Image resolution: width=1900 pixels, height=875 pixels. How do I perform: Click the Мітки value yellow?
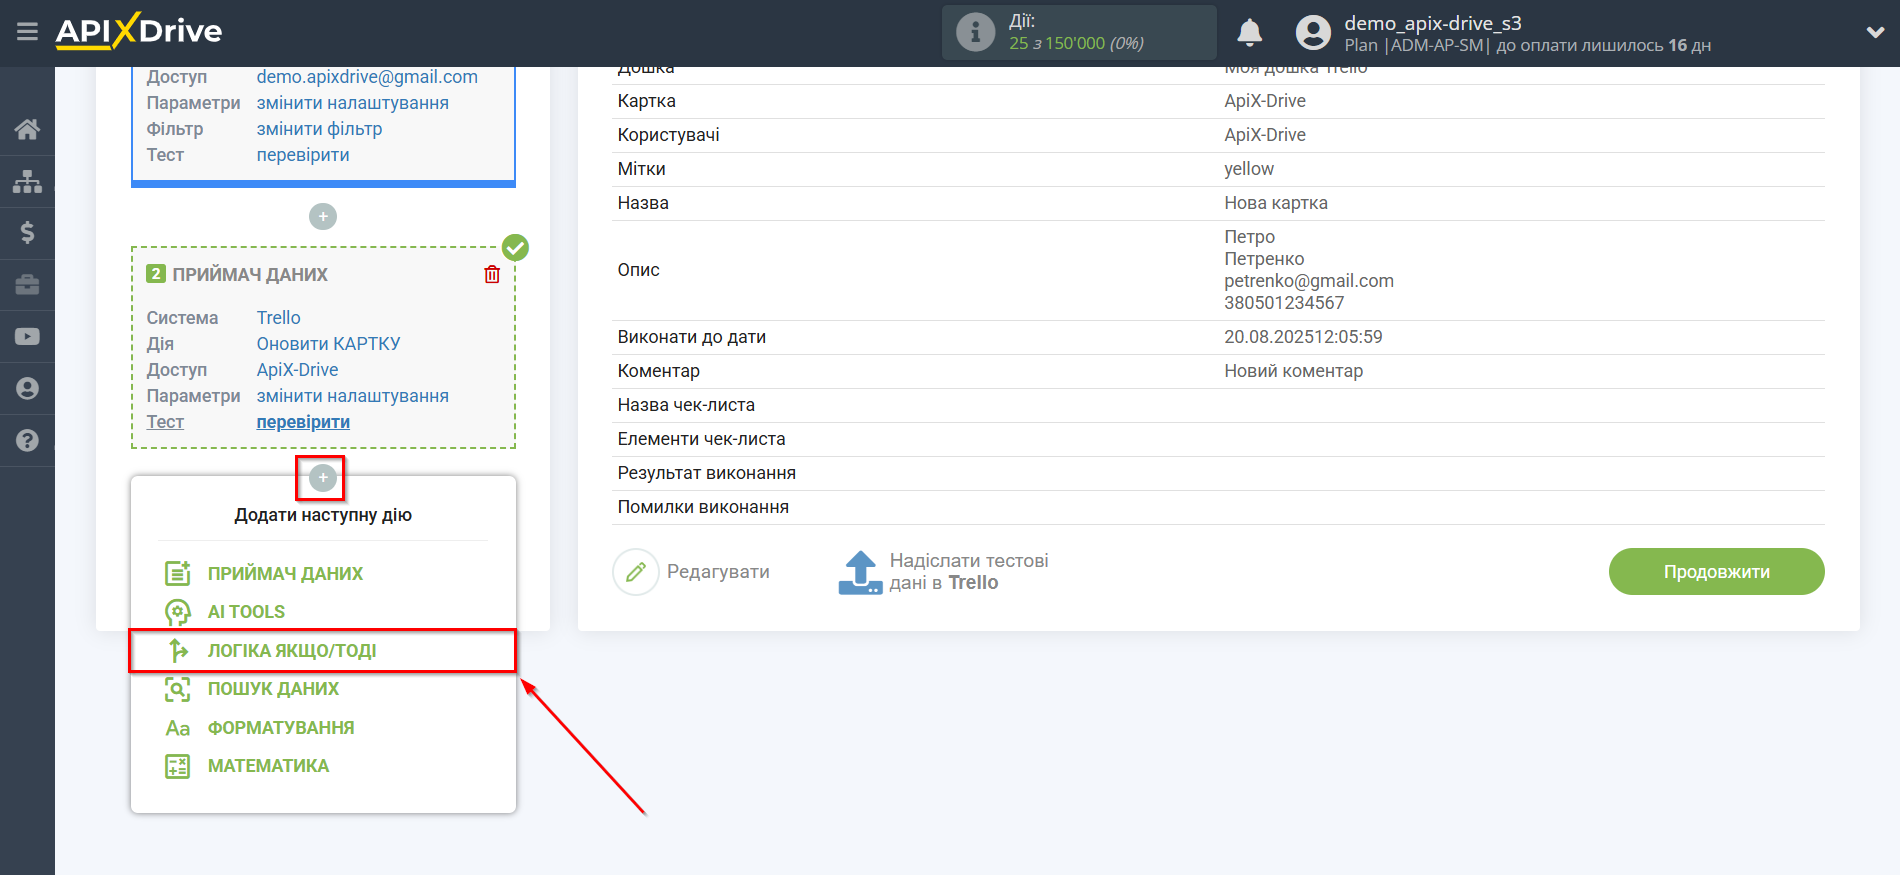pos(1249,169)
